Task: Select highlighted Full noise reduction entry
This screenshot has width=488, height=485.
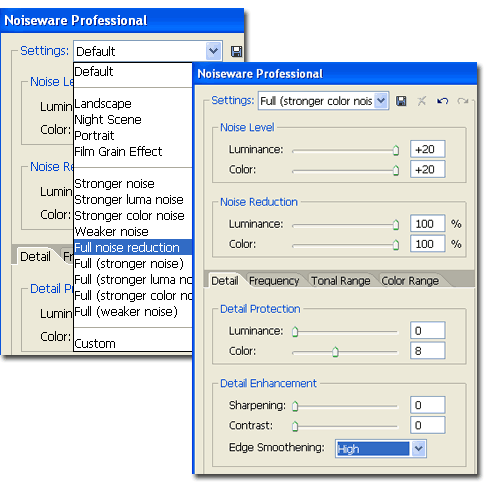Action: click(133, 248)
